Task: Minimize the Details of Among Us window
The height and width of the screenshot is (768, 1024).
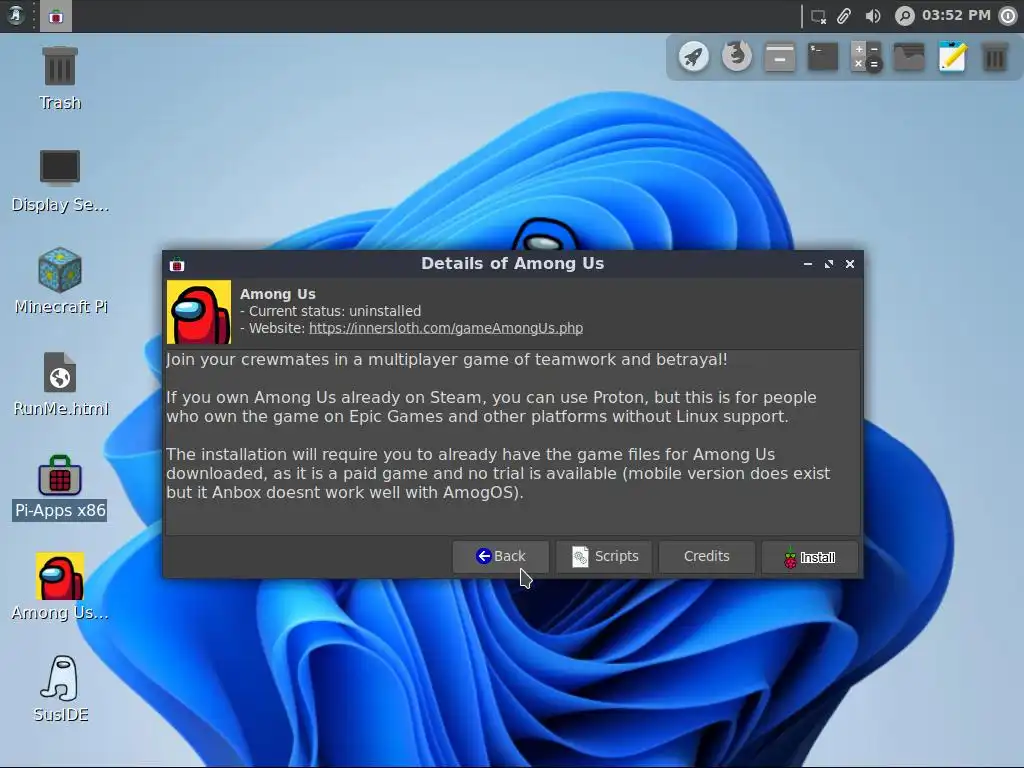Action: [808, 264]
